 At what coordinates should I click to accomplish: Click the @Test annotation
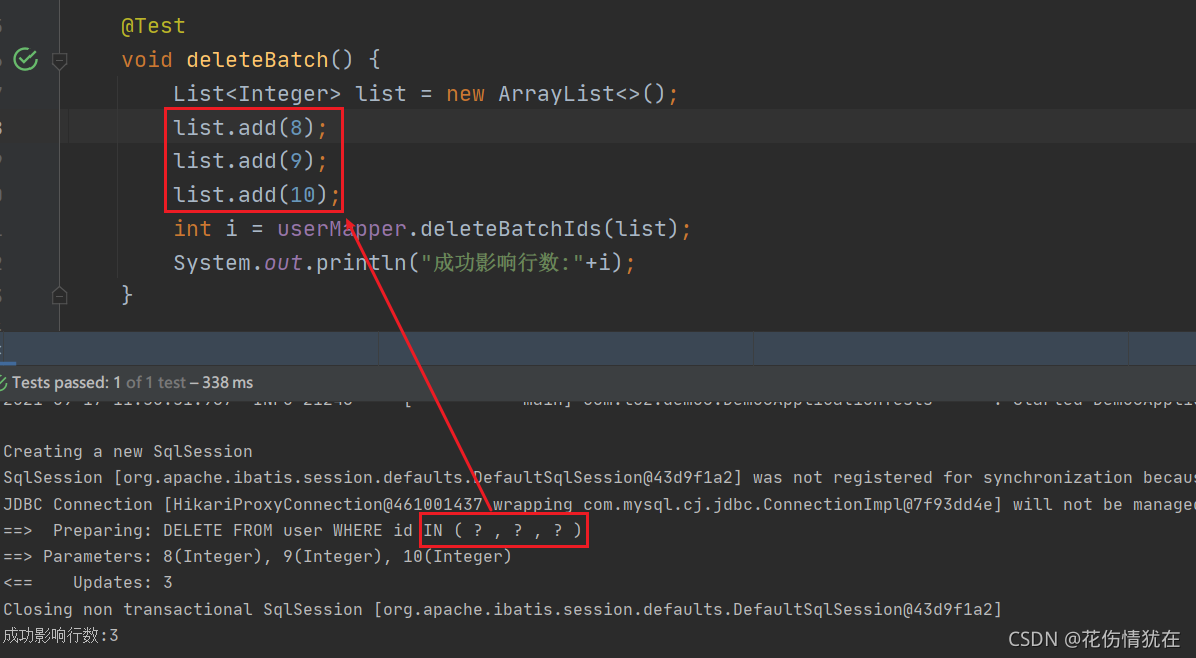(x=153, y=26)
